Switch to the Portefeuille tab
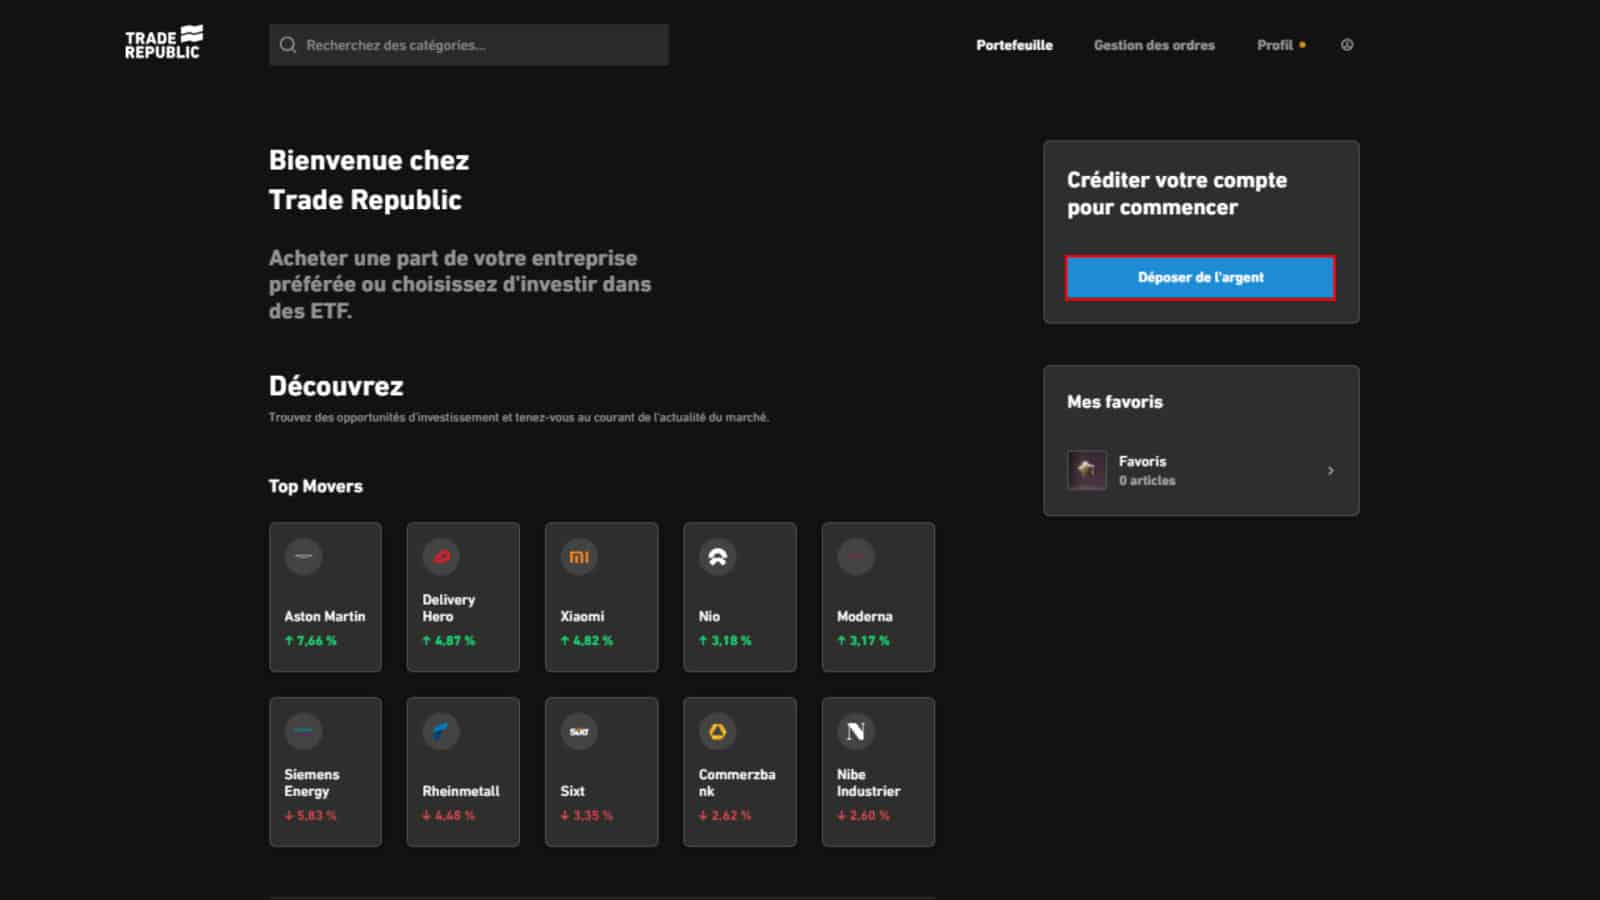Viewport: 1600px width, 900px height. click(1014, 45)
